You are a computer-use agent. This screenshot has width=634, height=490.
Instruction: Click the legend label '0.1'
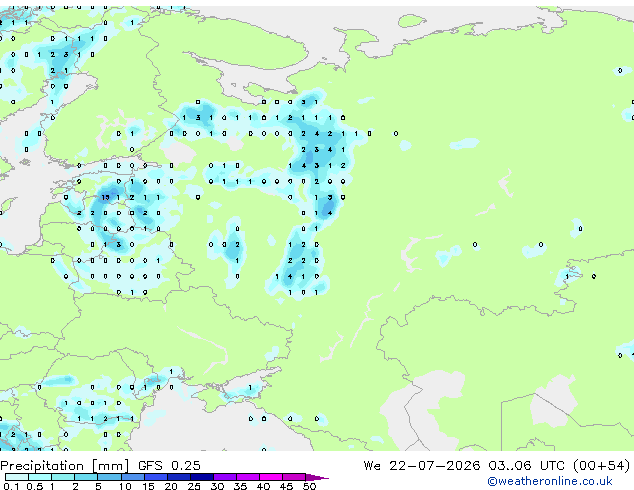(x=11, y=486)
